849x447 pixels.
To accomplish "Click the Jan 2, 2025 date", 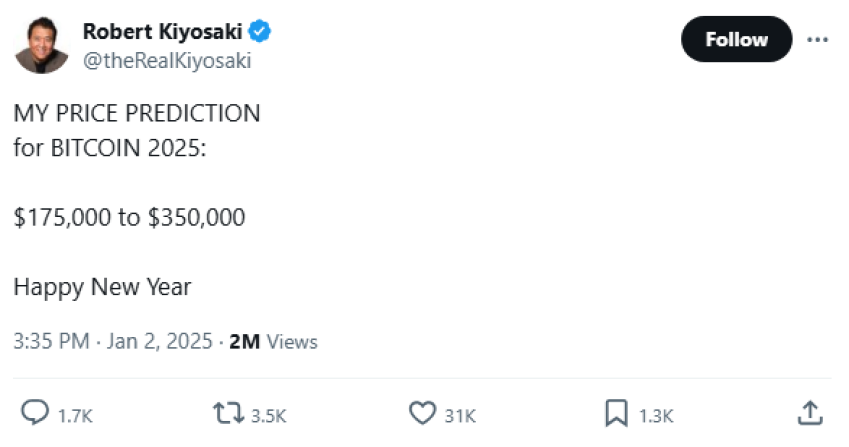I will pyautogui.click(x=158, y=341).
